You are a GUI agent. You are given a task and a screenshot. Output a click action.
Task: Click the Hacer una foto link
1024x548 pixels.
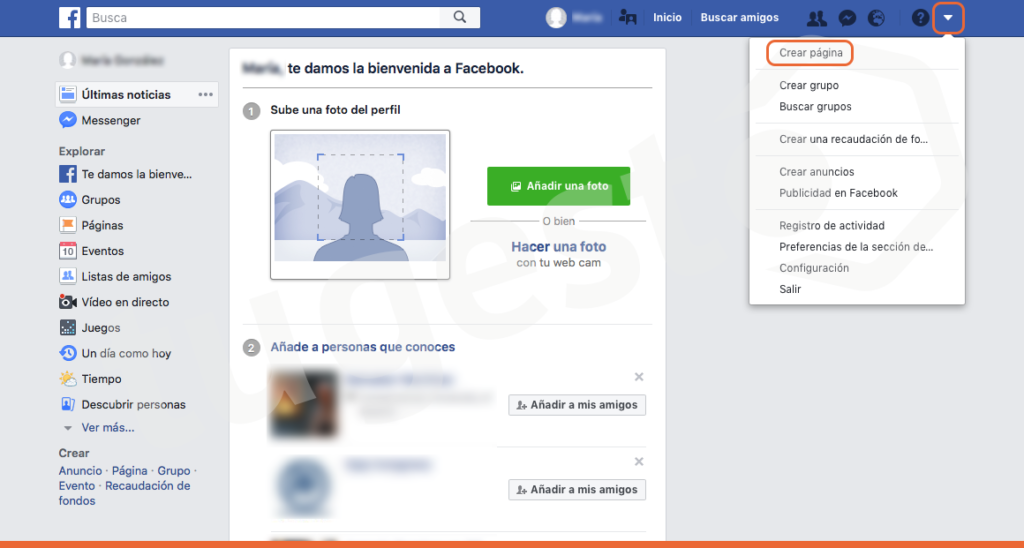[558, 247]
